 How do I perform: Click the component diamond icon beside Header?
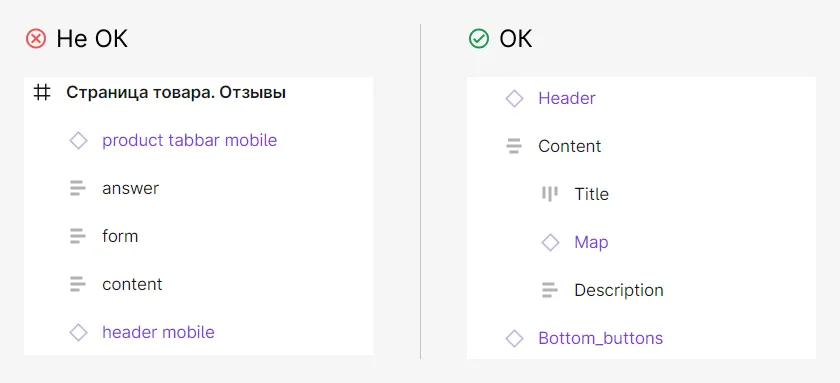(514, 99)
